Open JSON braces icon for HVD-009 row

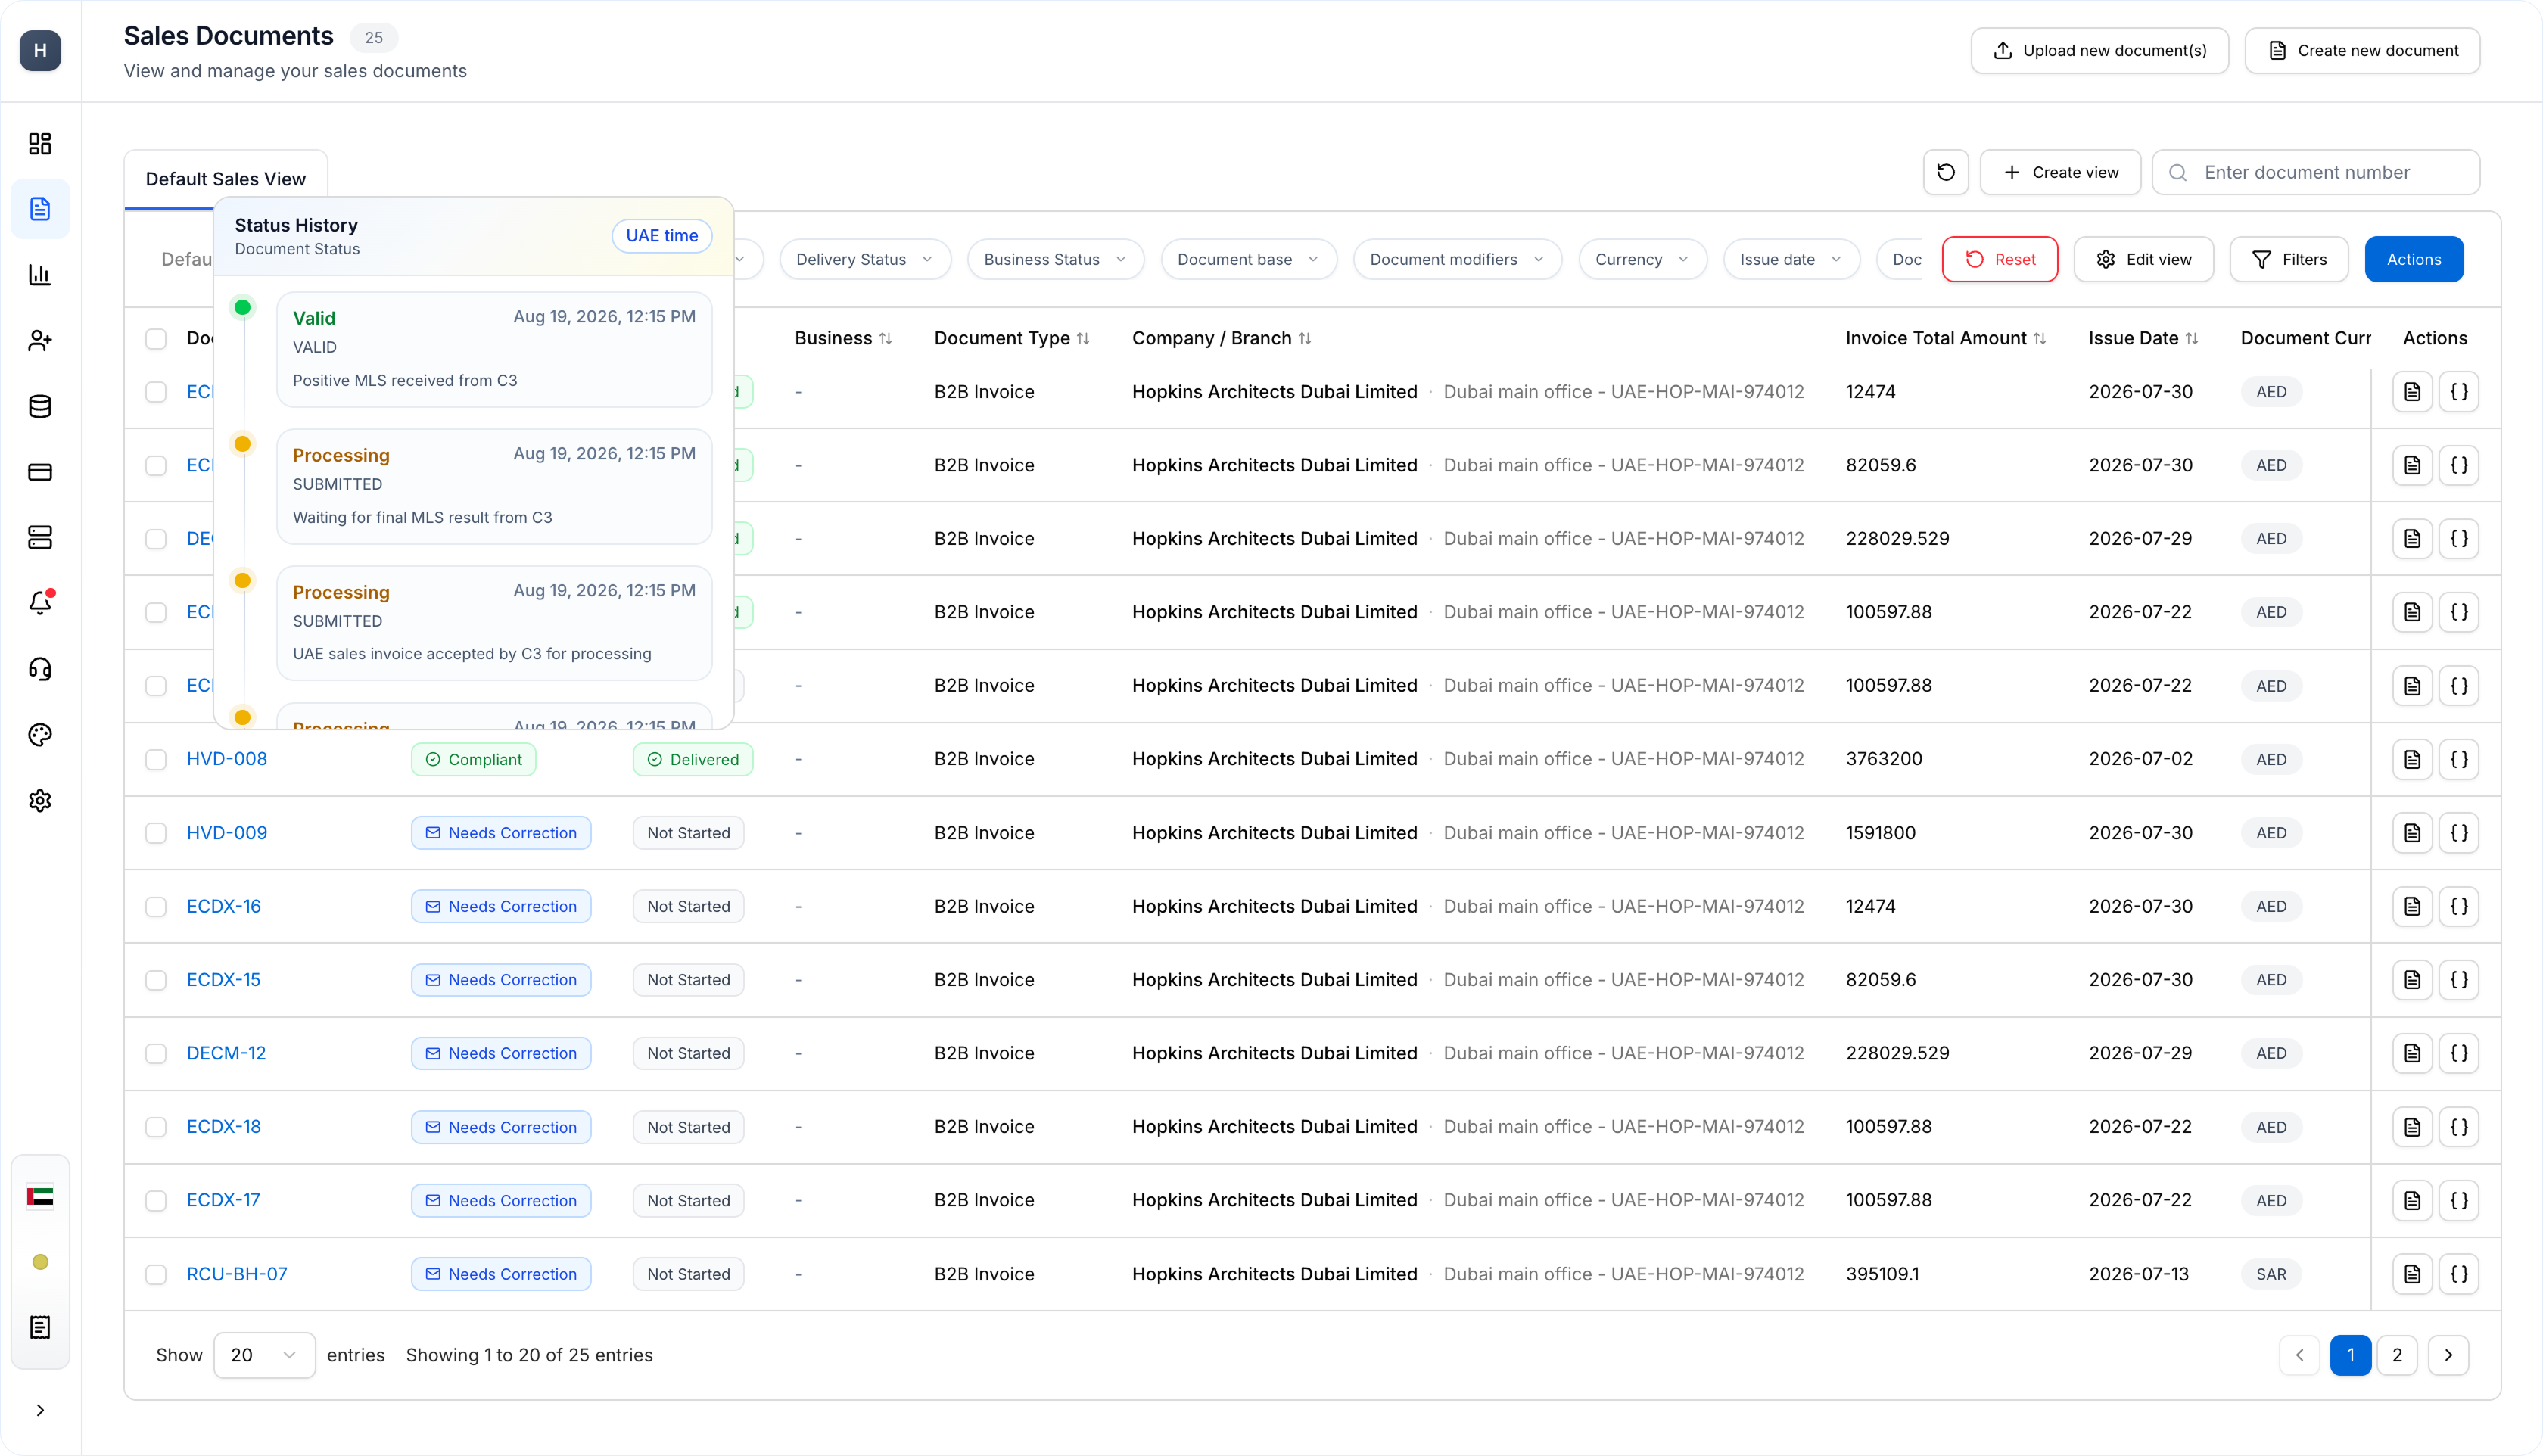[x=2459, y=833]
